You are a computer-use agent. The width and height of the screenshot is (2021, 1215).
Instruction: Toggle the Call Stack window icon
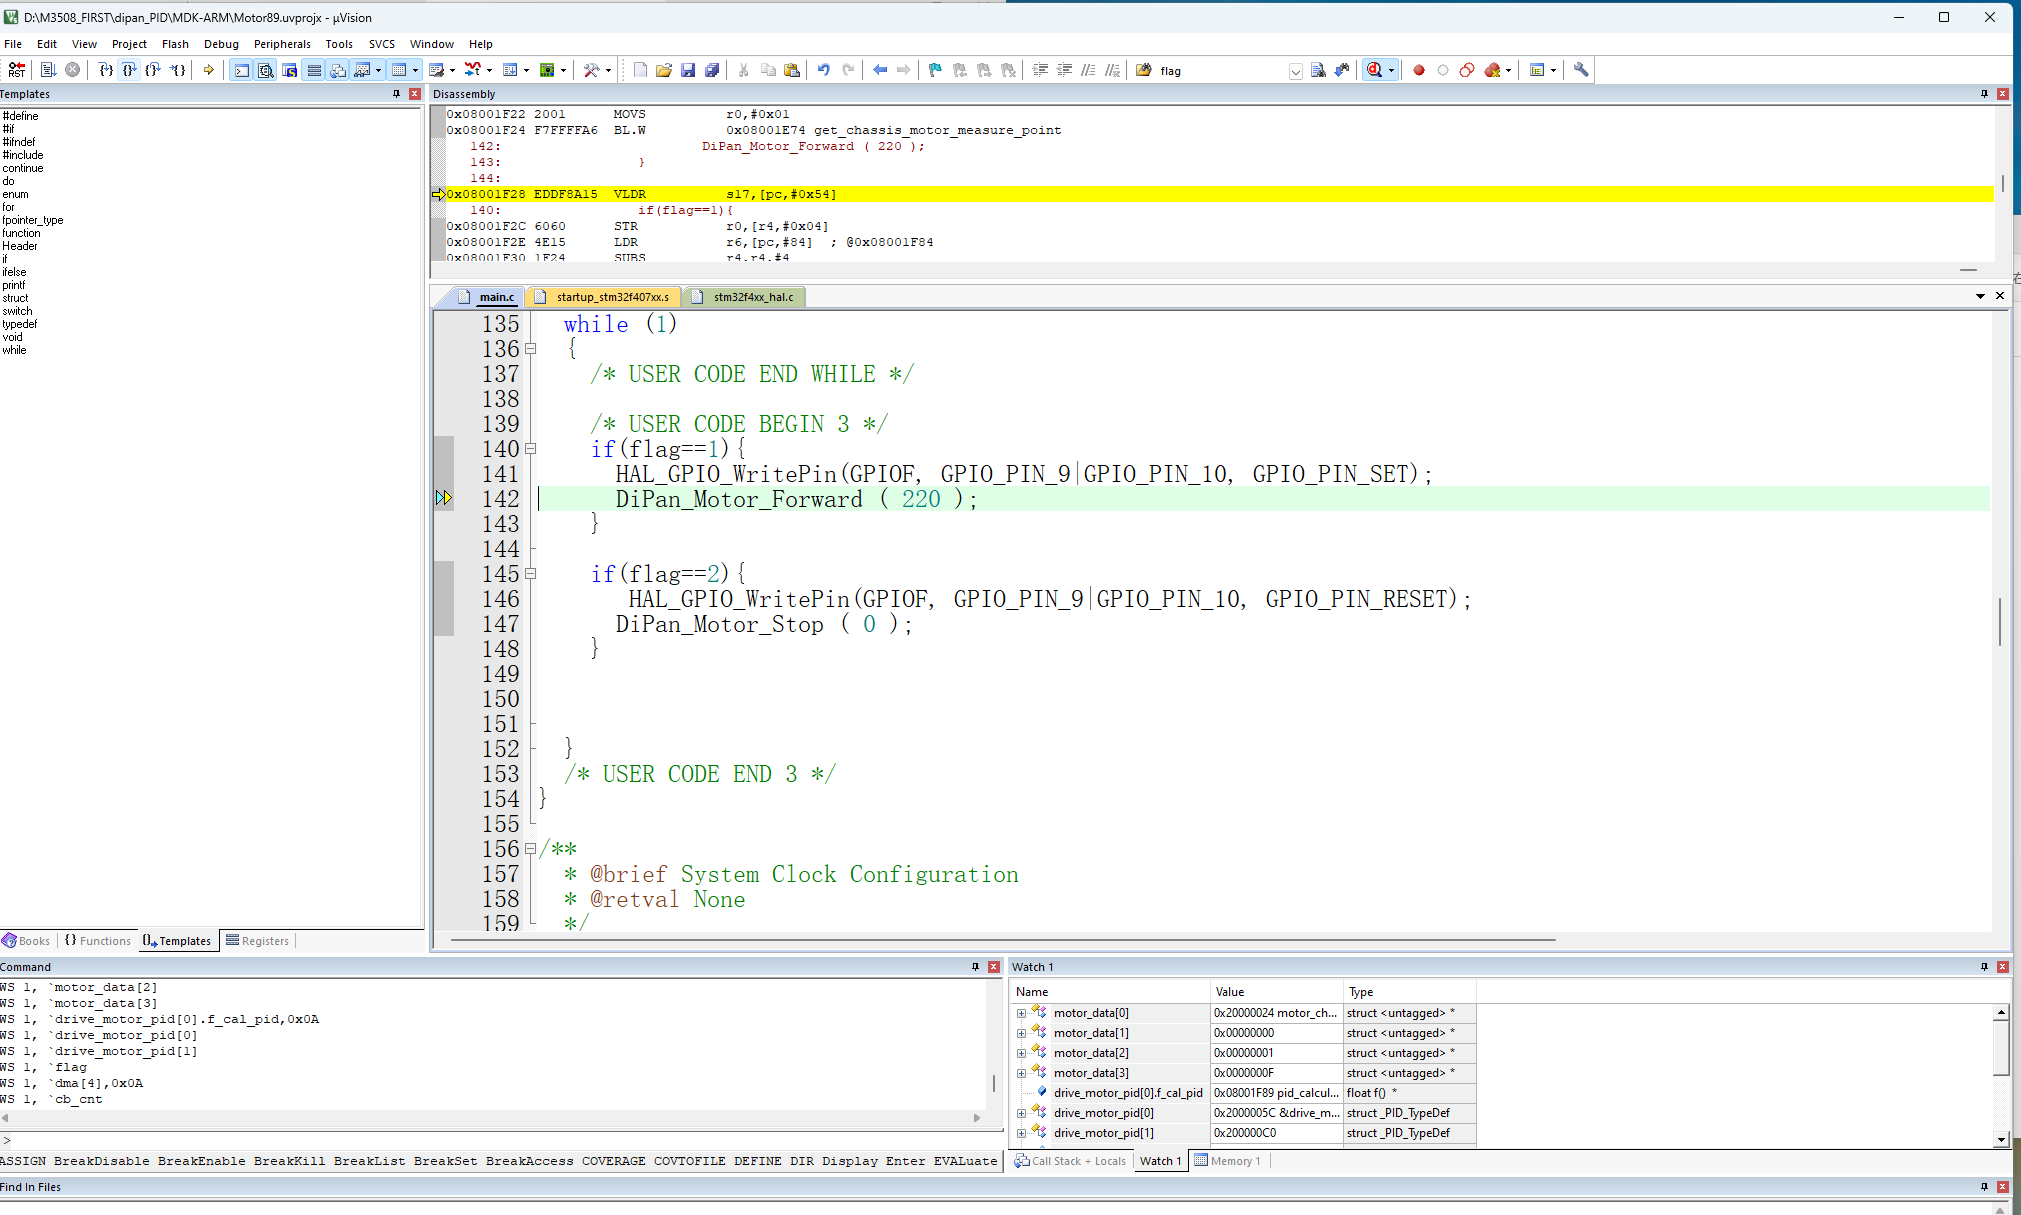(x=338, y=70)
